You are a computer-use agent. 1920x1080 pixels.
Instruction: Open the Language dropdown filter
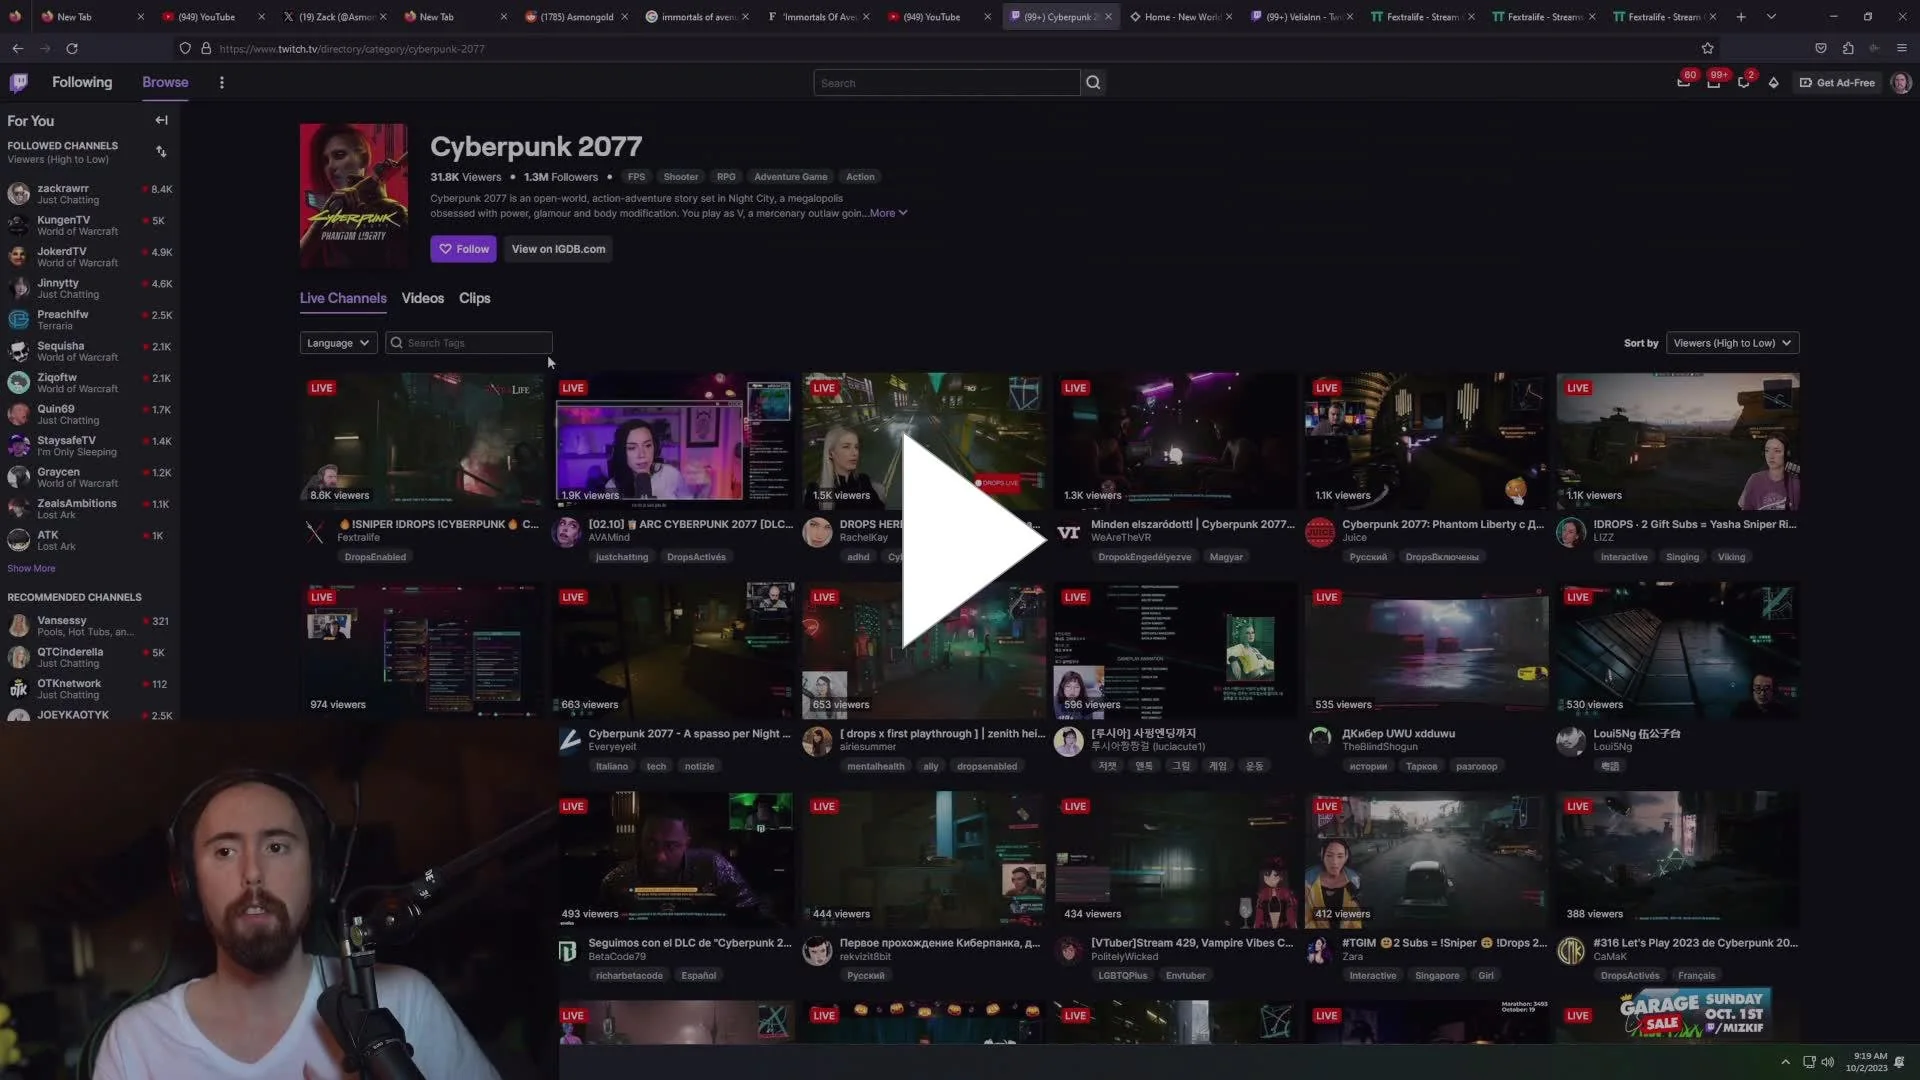click(x=338, y=343)
